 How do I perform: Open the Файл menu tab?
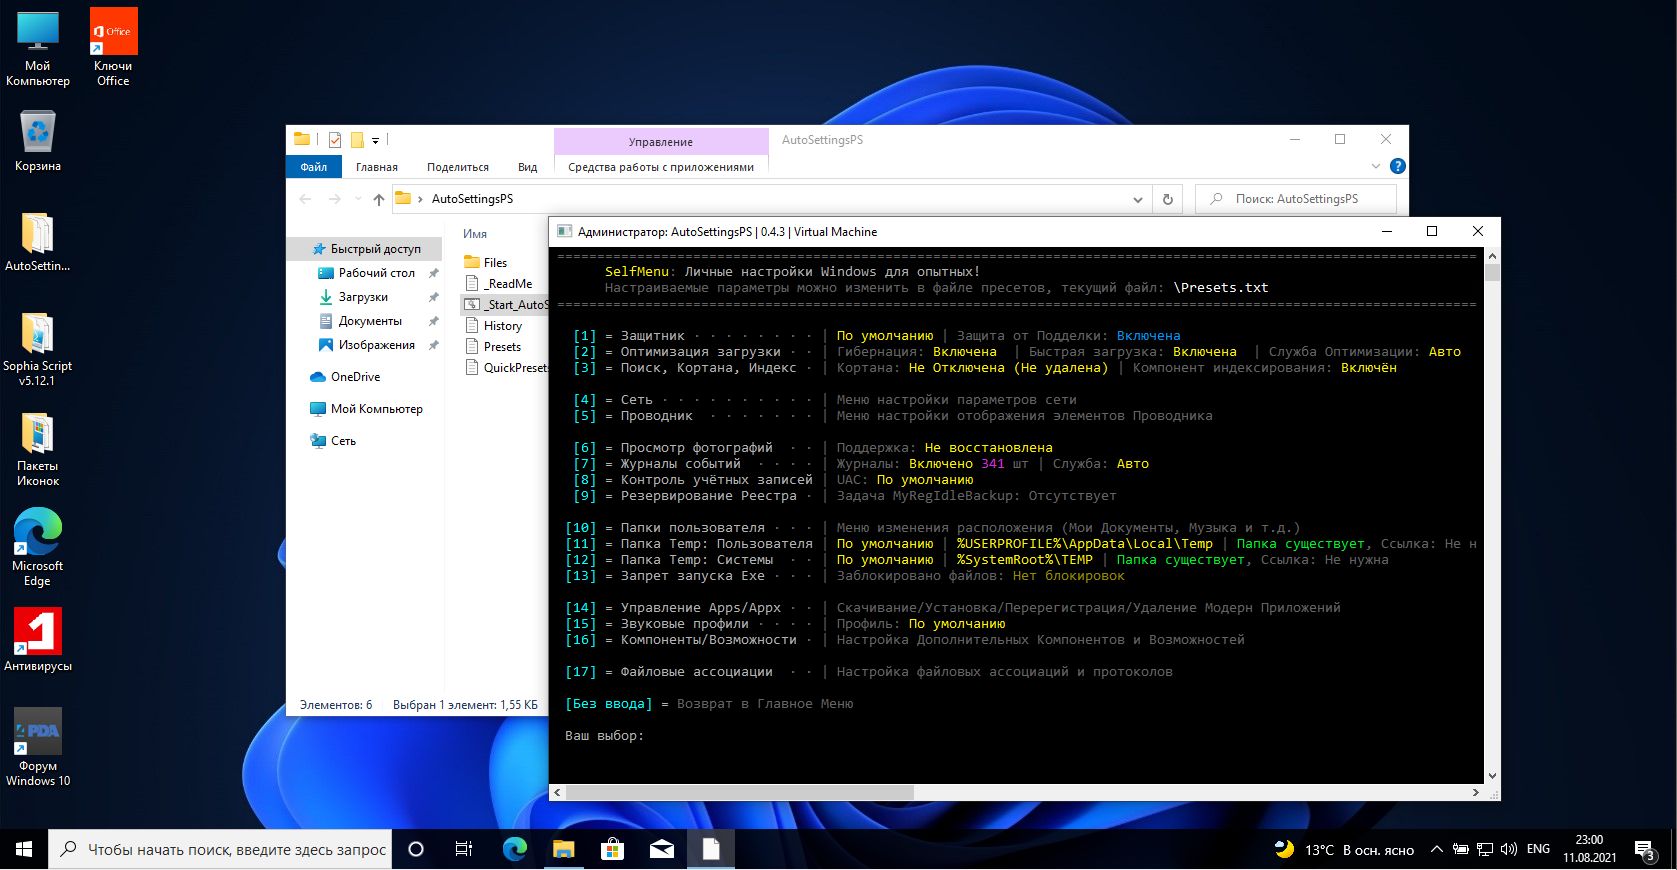click(x=314, y=167)
